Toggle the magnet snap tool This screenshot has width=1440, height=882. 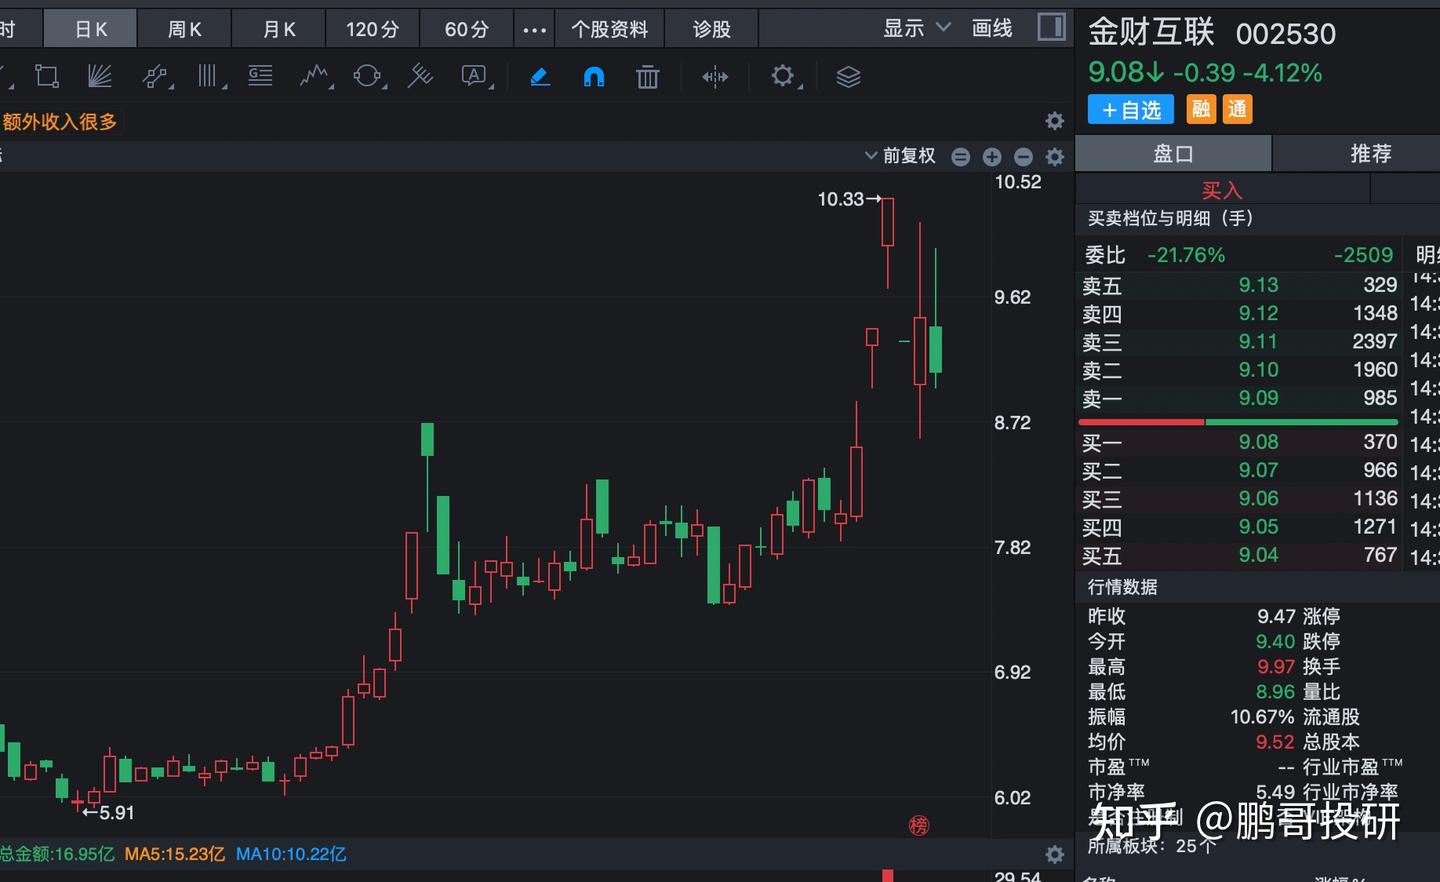click(x=594, y=76)
